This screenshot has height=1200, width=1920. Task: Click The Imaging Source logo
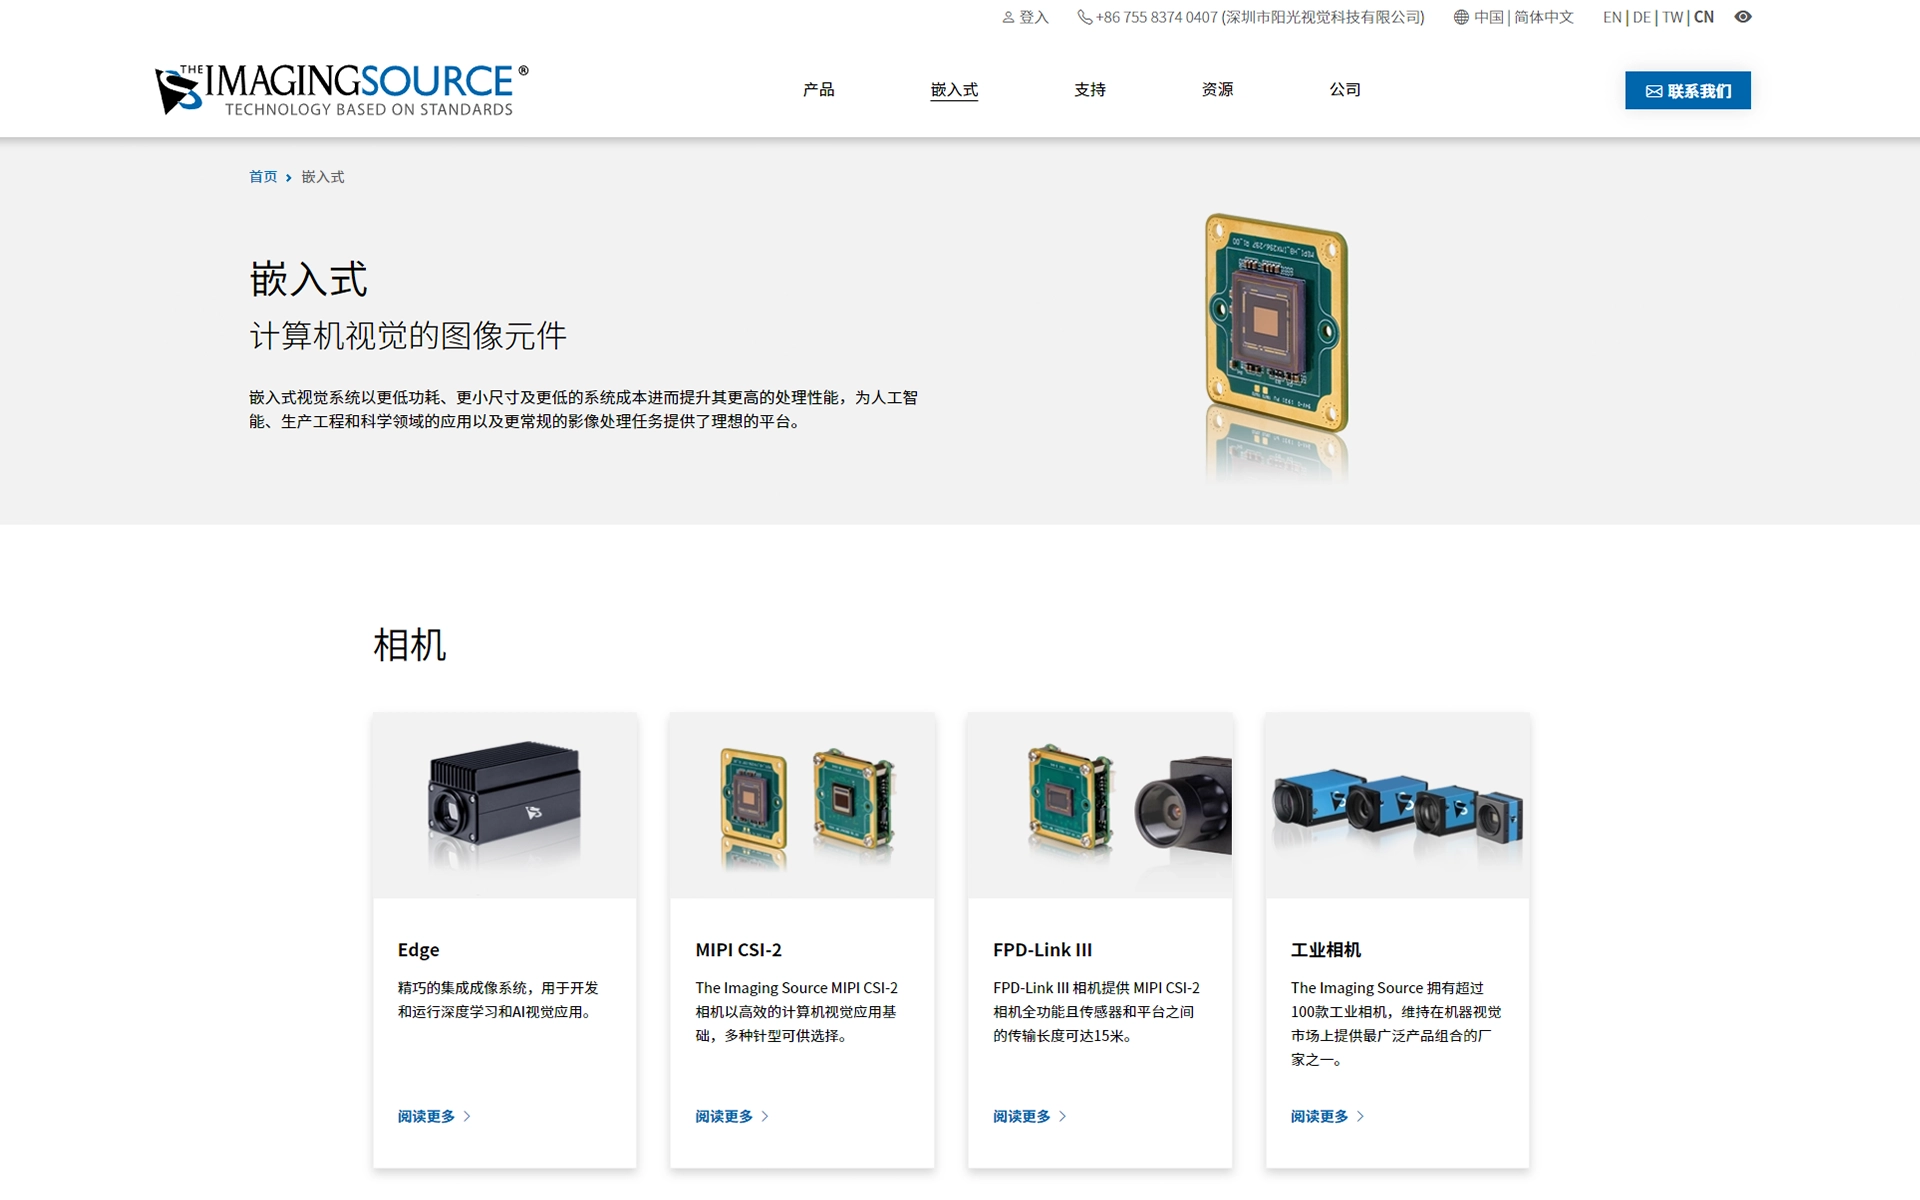(x=342, y=90)
